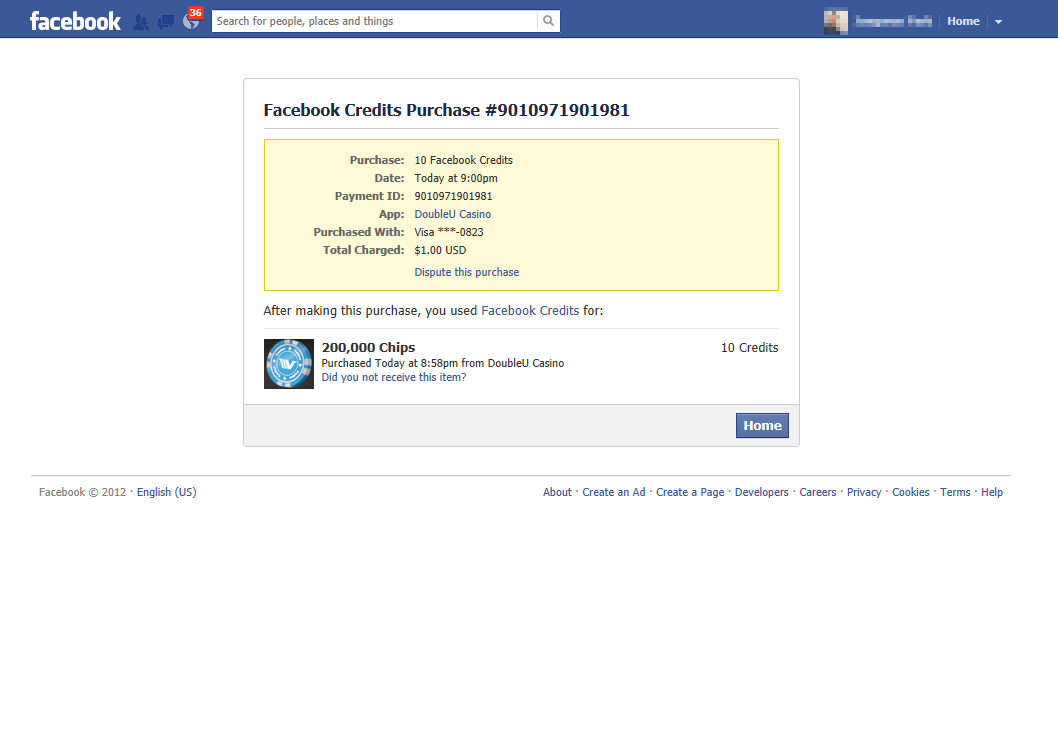Go to Home in the top bar
1058x733 pixels.
point(963,21)
